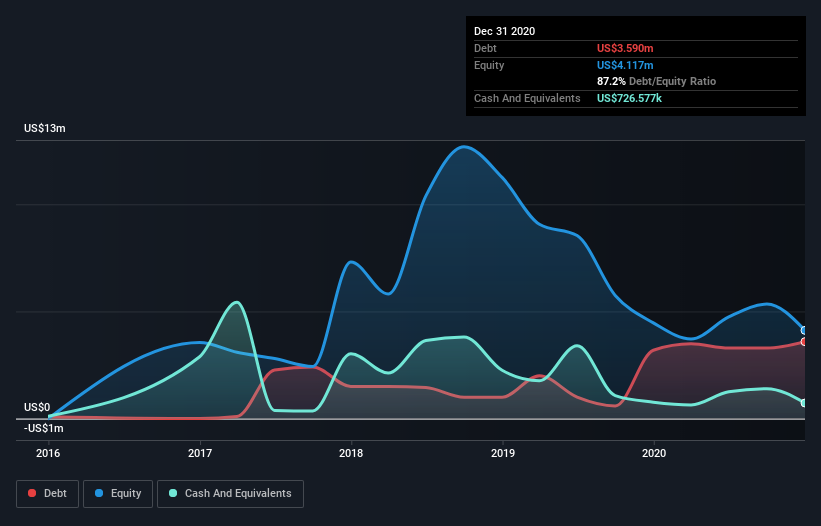821x526 pixels.
Task: Click the Equity row label in tooltip
Action: pyautogui.click(x=489, y=65)
